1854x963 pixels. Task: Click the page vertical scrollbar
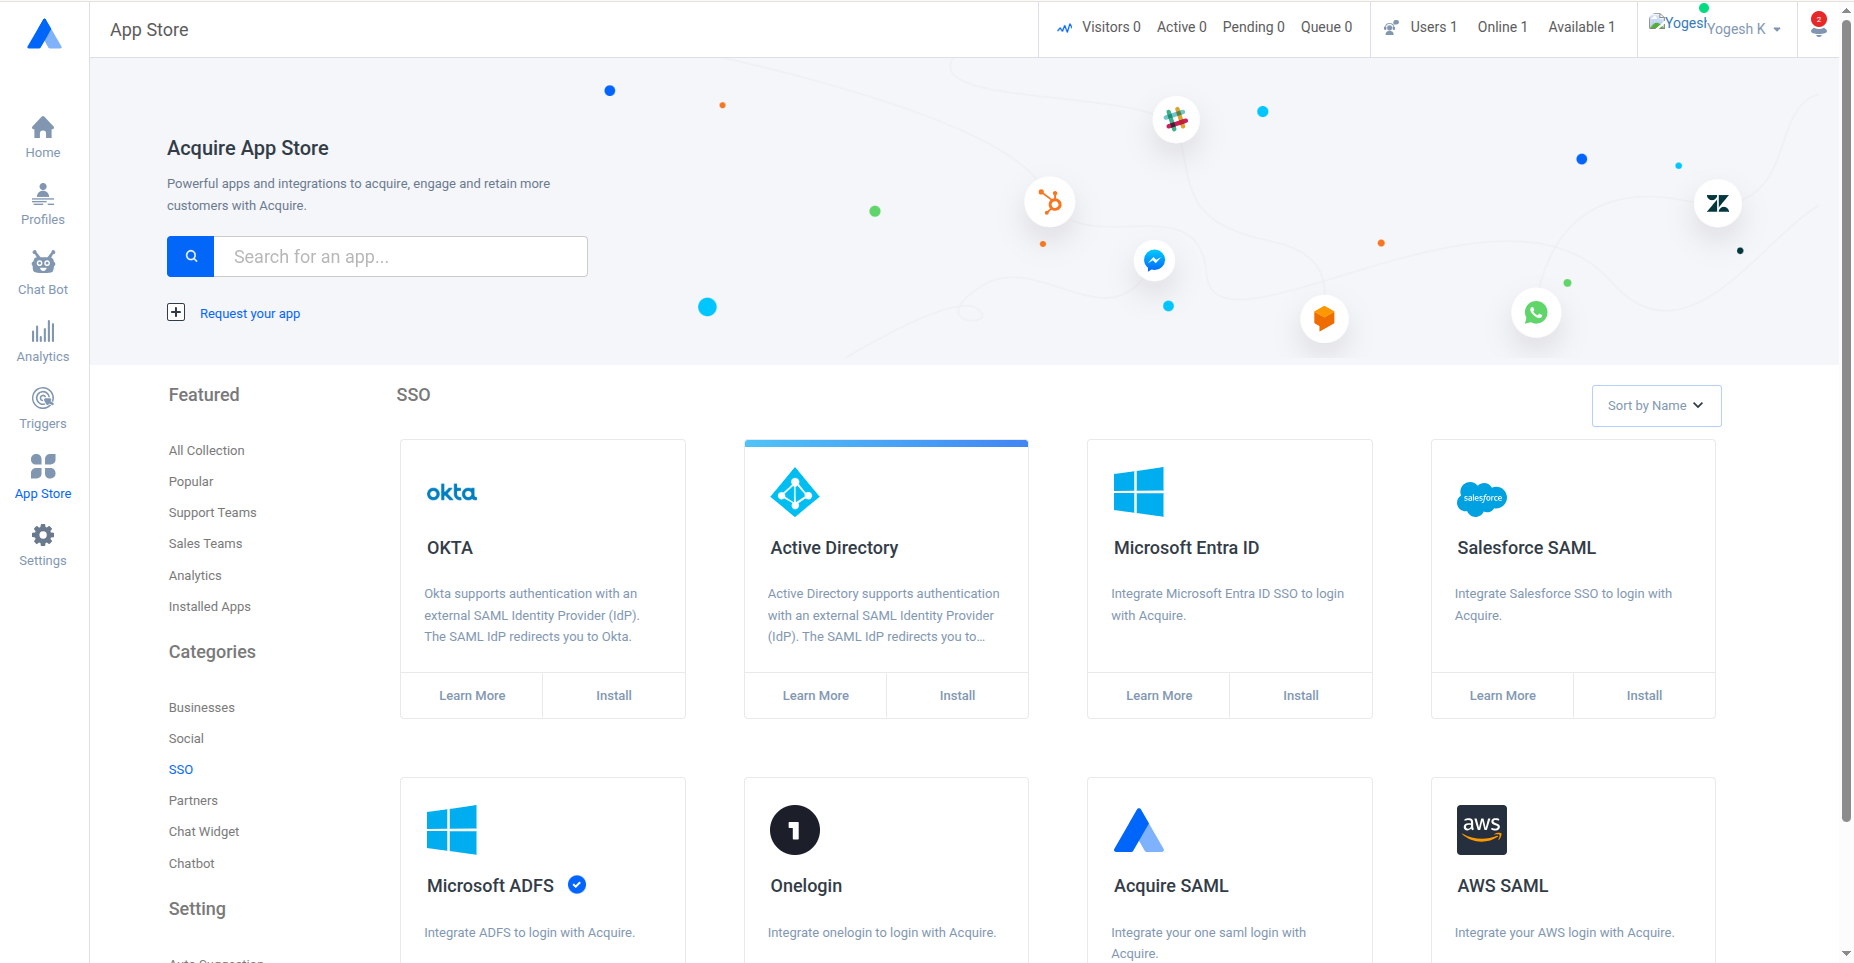tap(1846, 420)
